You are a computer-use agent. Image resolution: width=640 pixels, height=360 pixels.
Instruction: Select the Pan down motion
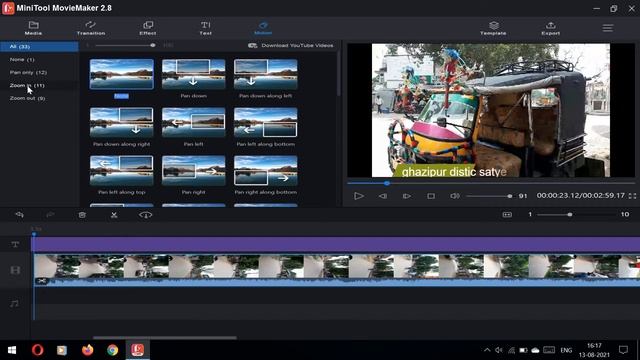(x=193, y=74)
